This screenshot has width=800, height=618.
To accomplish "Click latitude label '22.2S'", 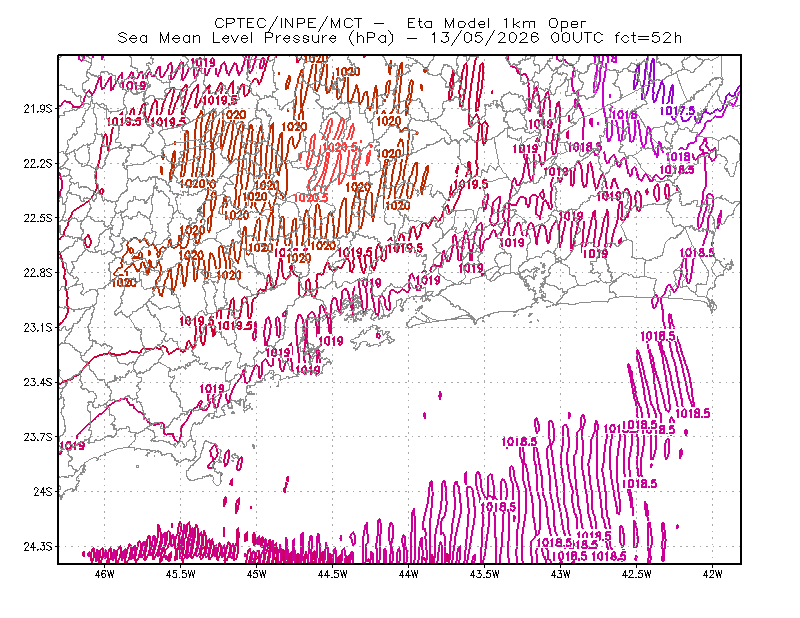I will [x=38, y=163].
